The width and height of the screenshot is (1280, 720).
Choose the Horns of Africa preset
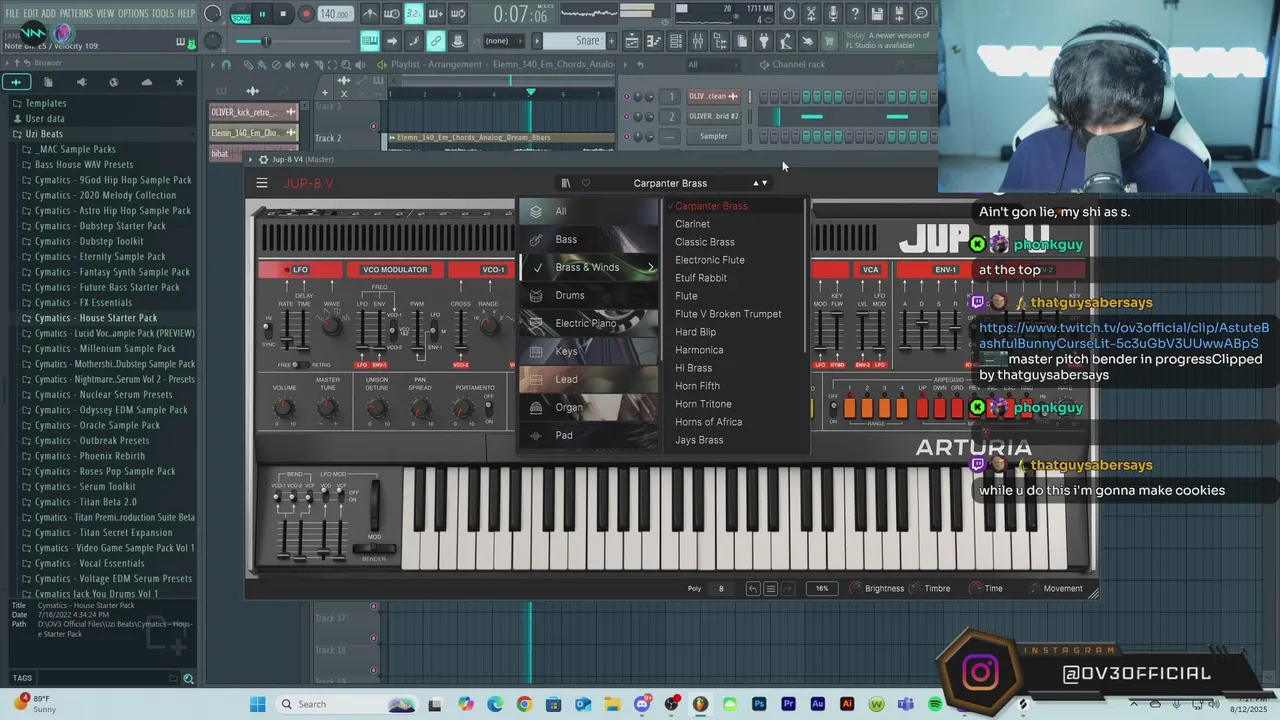click(x=708, y=422)
